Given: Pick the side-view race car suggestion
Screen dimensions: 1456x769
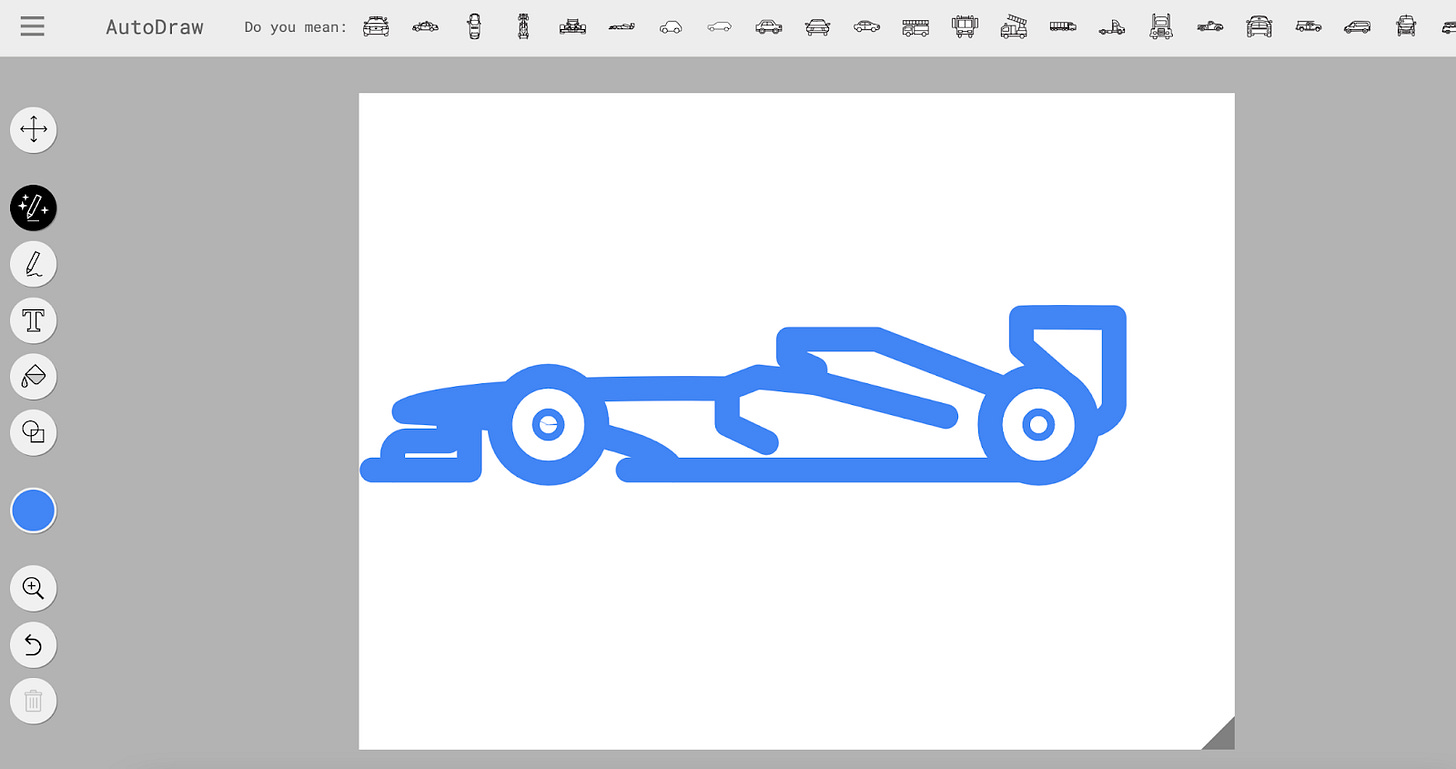Looking at the screenshot, I should [x=621, y=27].
